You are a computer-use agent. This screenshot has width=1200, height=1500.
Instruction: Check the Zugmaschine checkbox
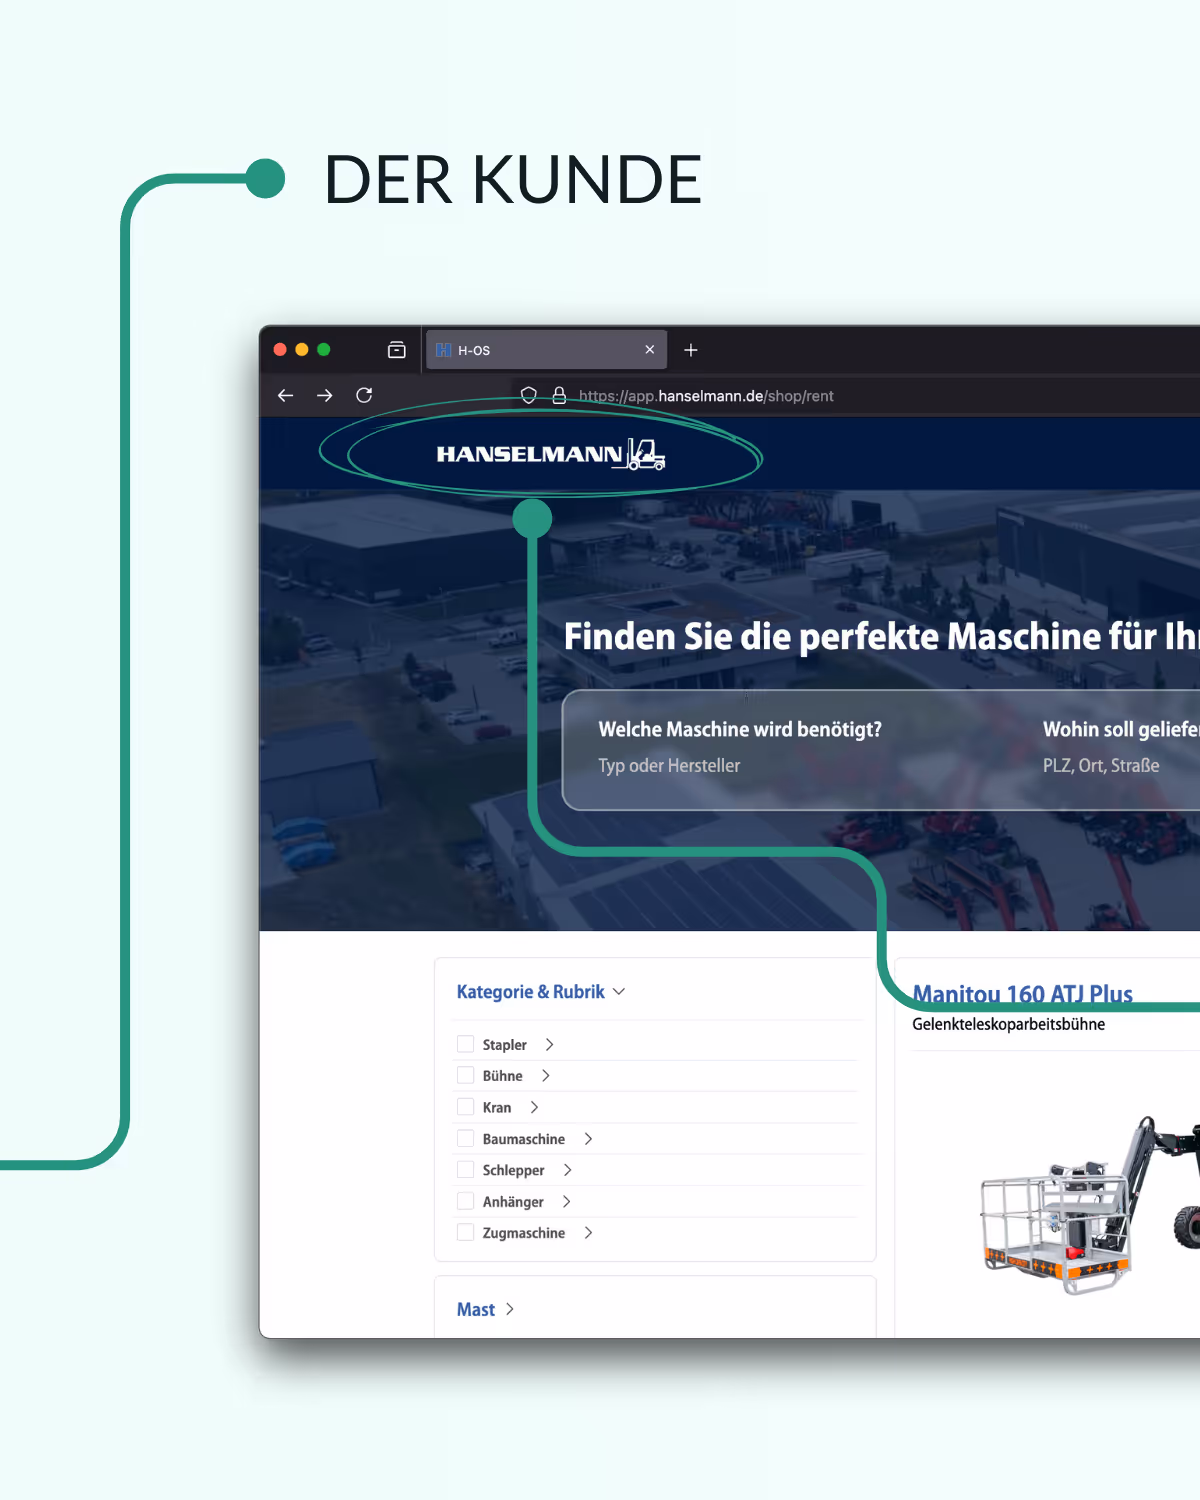[x=466, y=1232]
